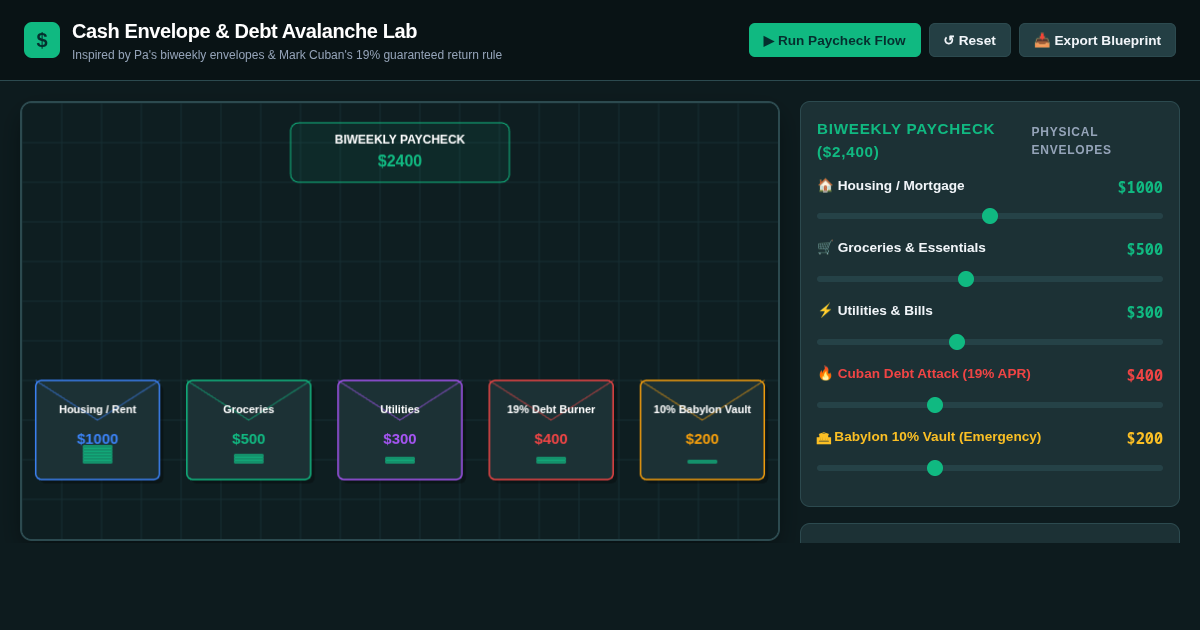Adjust the Utilities & Bills slider
Viewport: 1200px width, 630px height.
pyautogui.click(x=990, y=342)
